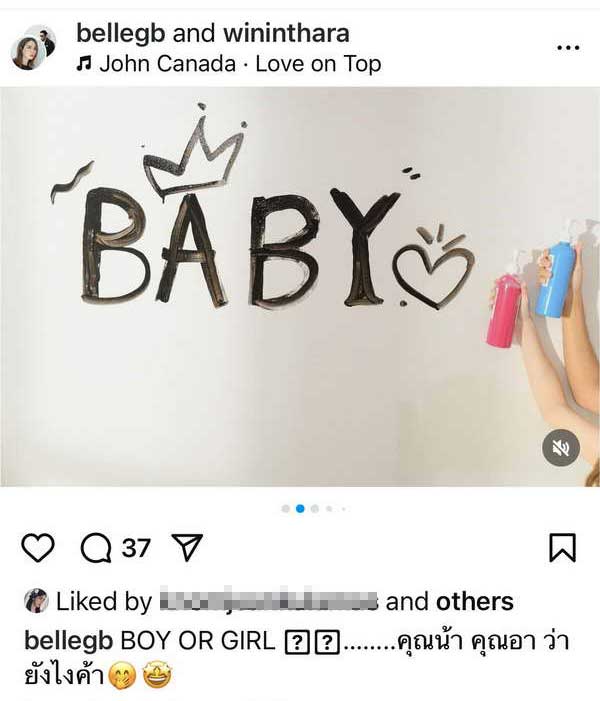Open the John Canada Love on Top audio
This screenshot has height=701, width=600.
(x=241, y=64)
